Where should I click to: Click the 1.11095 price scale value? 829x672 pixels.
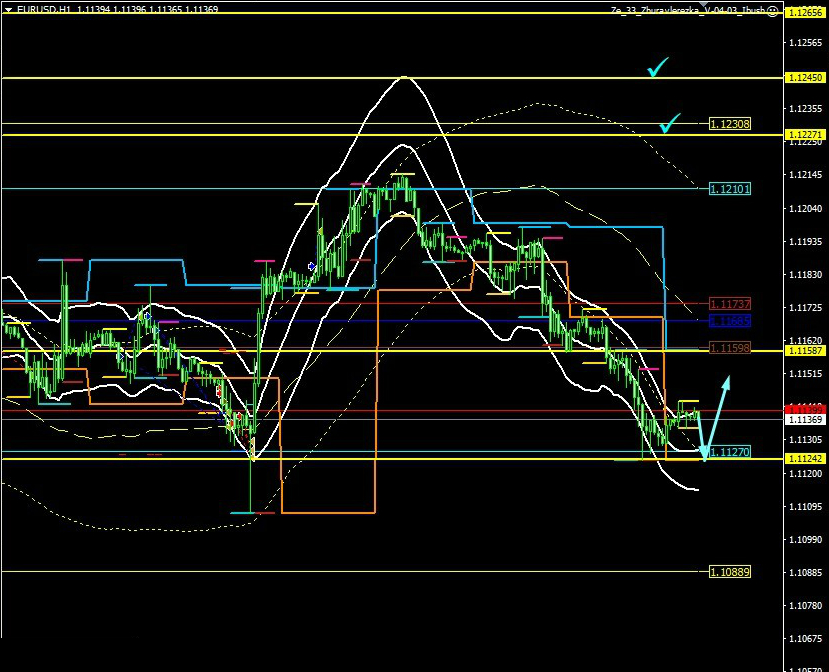coord(806,507)
